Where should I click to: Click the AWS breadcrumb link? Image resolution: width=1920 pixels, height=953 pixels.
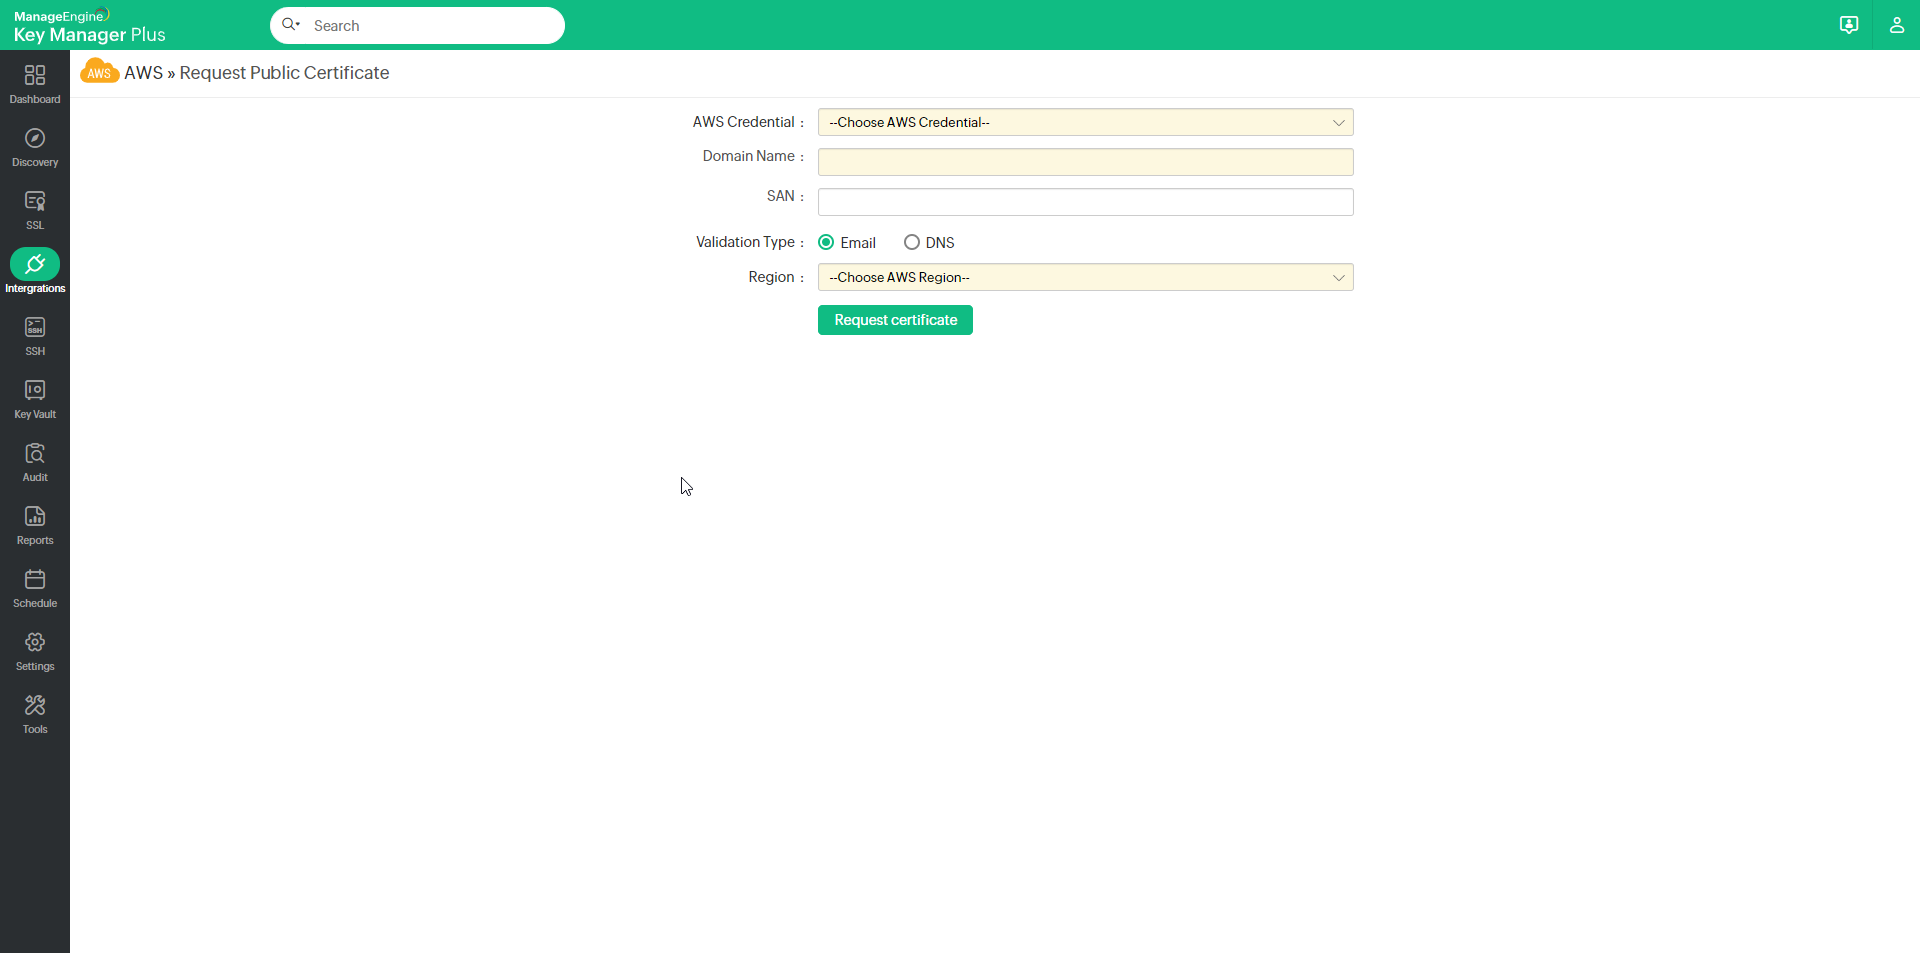click(143, 73)
